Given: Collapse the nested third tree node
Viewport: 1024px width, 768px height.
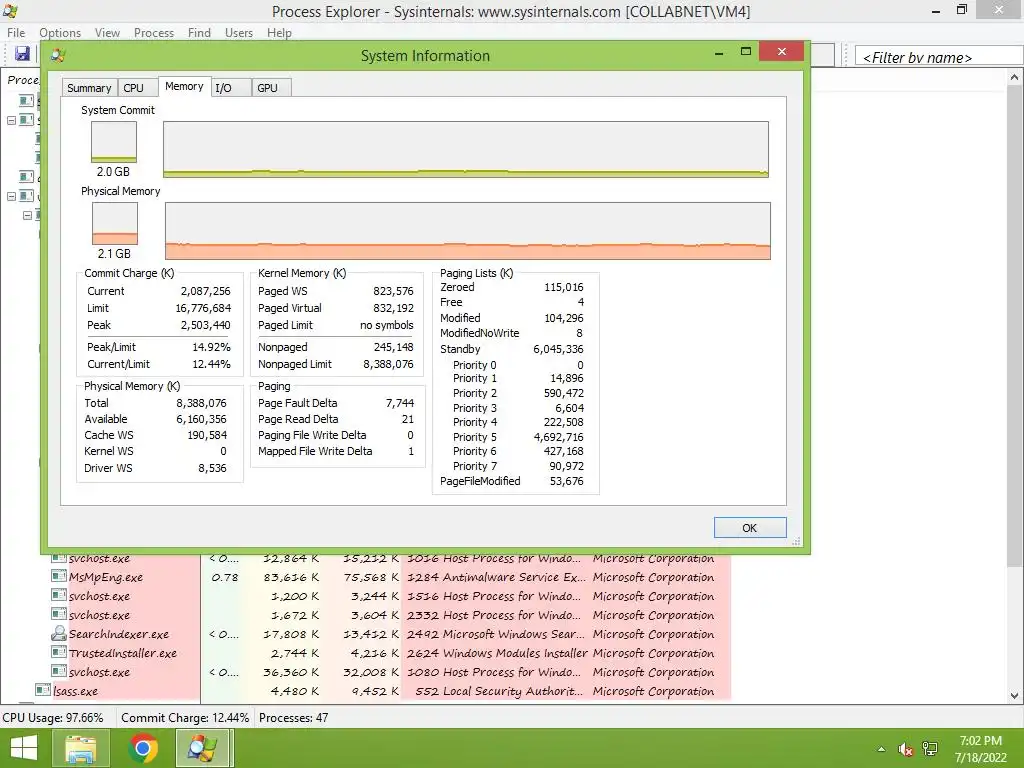Looking at the screenshot, I should coord(27,215).
